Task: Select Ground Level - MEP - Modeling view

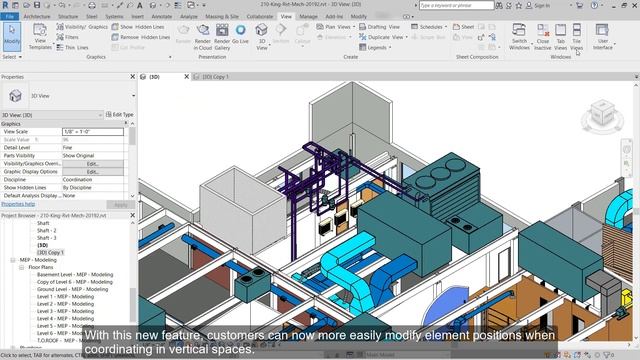Action: pos(72,289)
